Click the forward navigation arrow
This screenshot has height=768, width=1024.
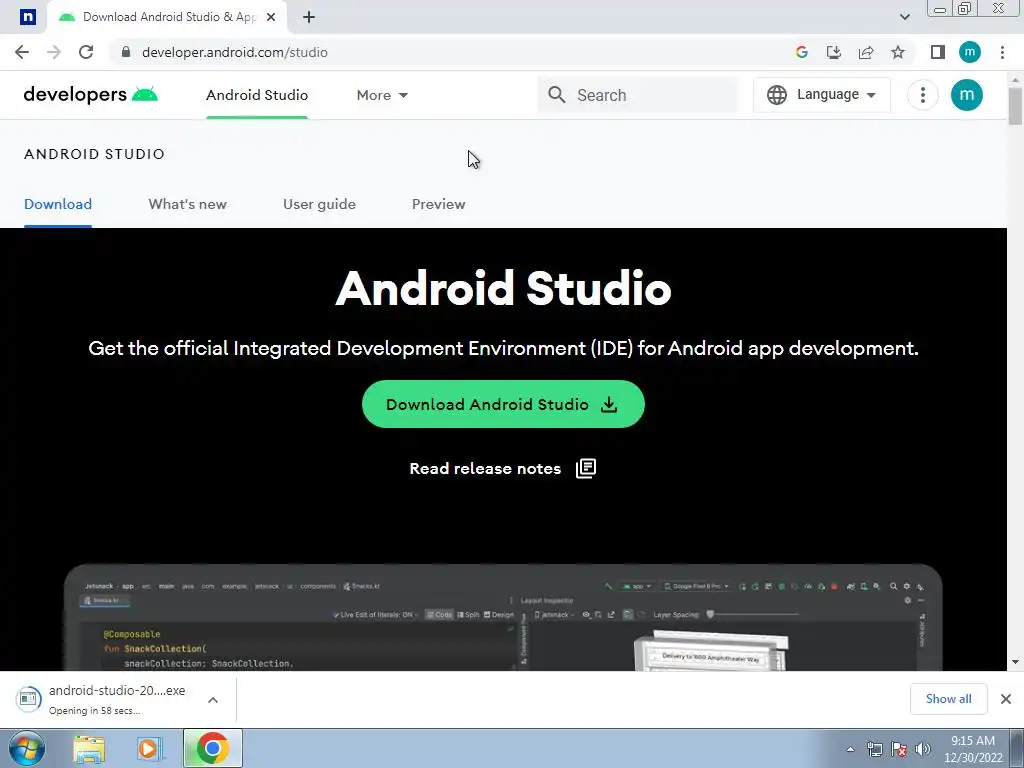[54, 52]
